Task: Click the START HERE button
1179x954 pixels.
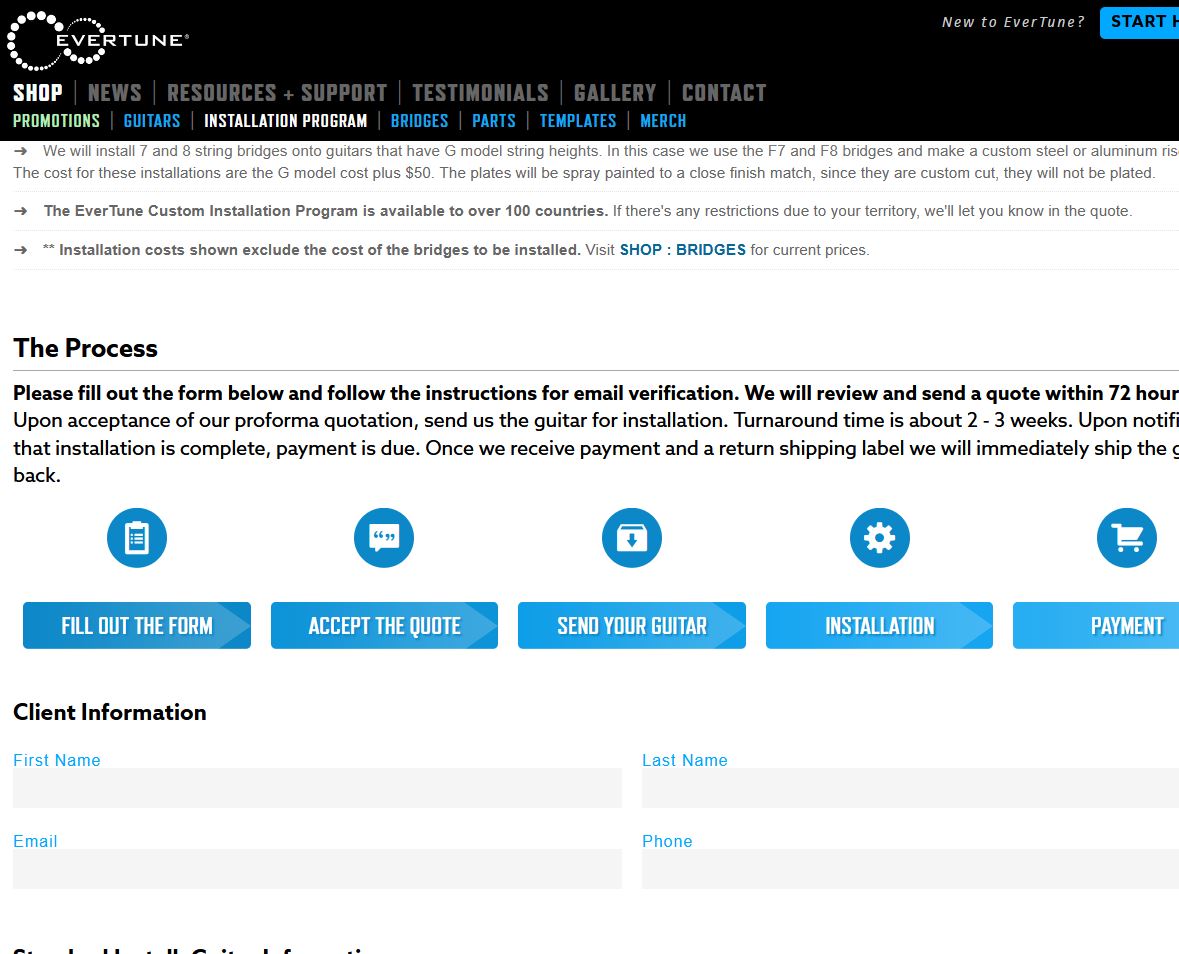Action: coord(1139,23)
